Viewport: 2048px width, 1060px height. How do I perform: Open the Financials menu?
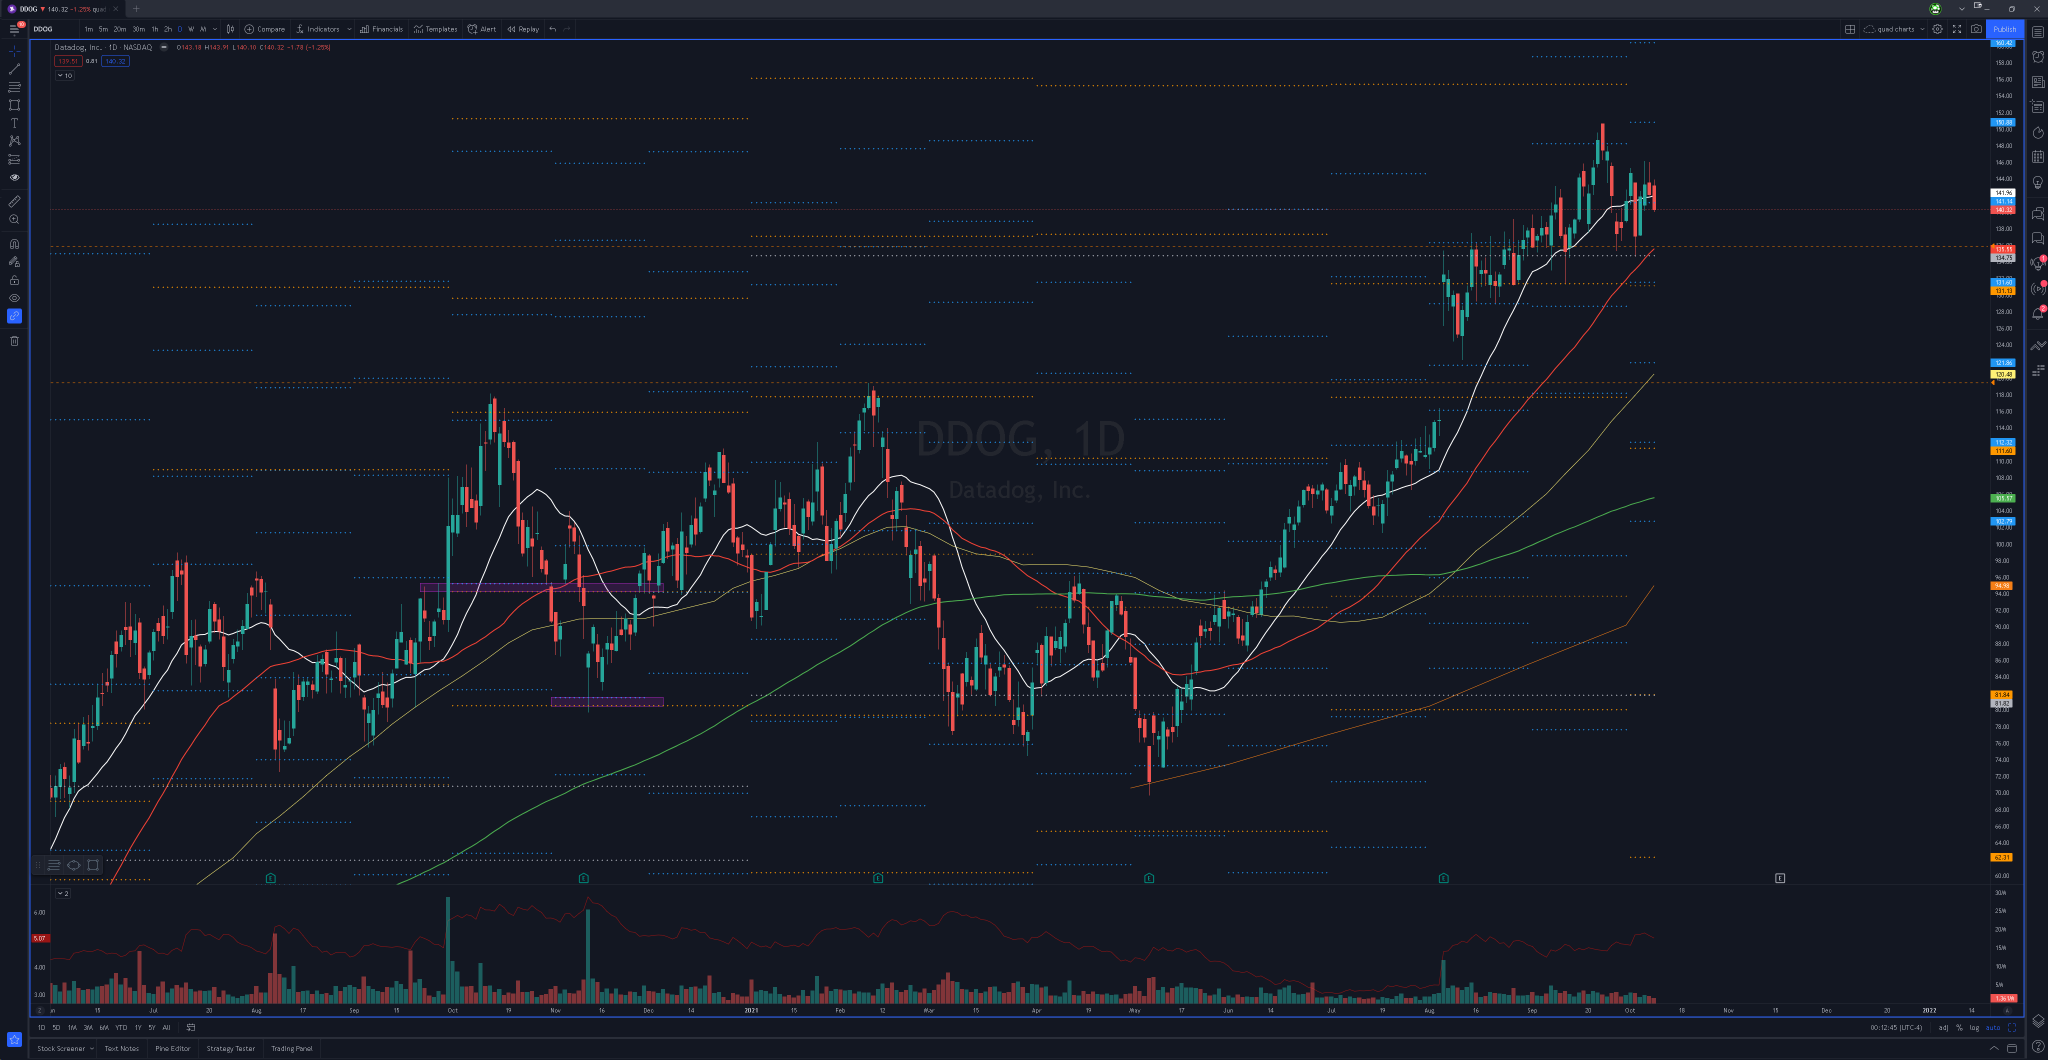coord(381,29)
